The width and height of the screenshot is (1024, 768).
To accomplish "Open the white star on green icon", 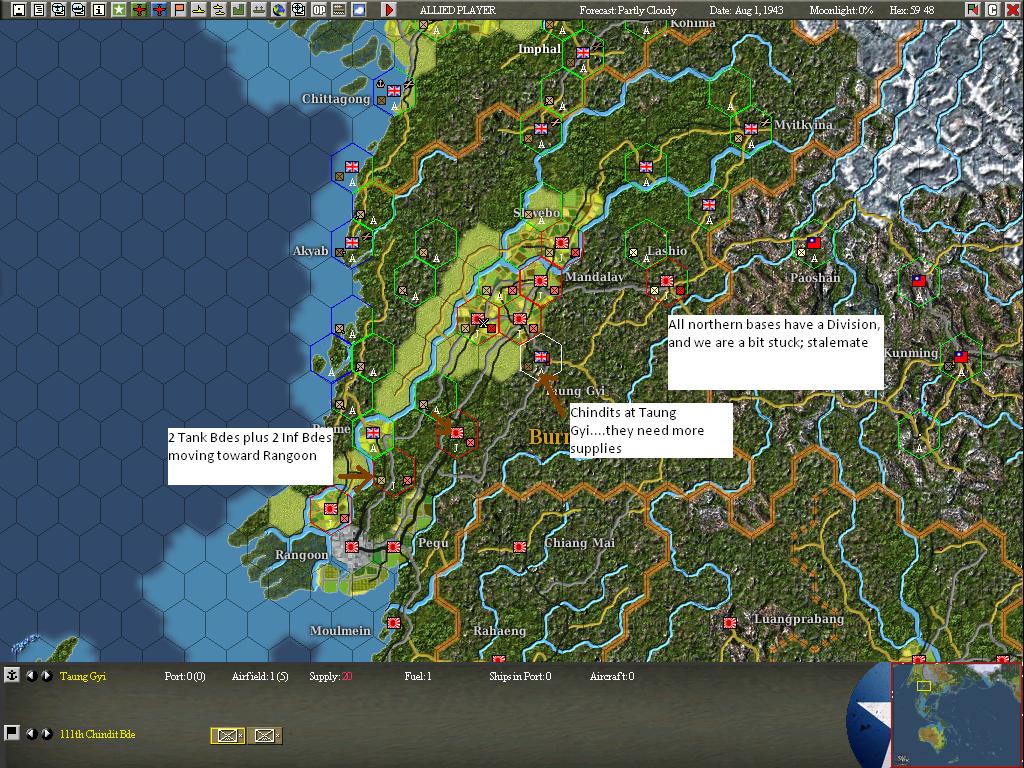I will point(118,9).
